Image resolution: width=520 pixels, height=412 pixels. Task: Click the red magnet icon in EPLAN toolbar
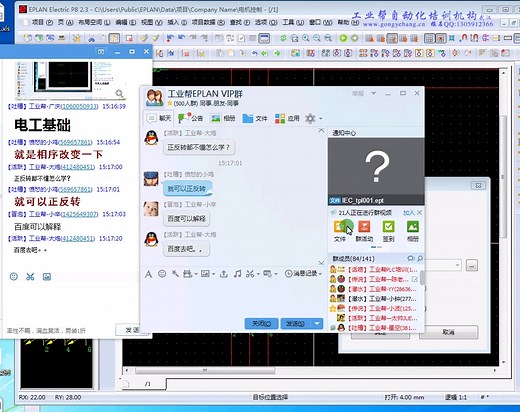coord(464,38)
